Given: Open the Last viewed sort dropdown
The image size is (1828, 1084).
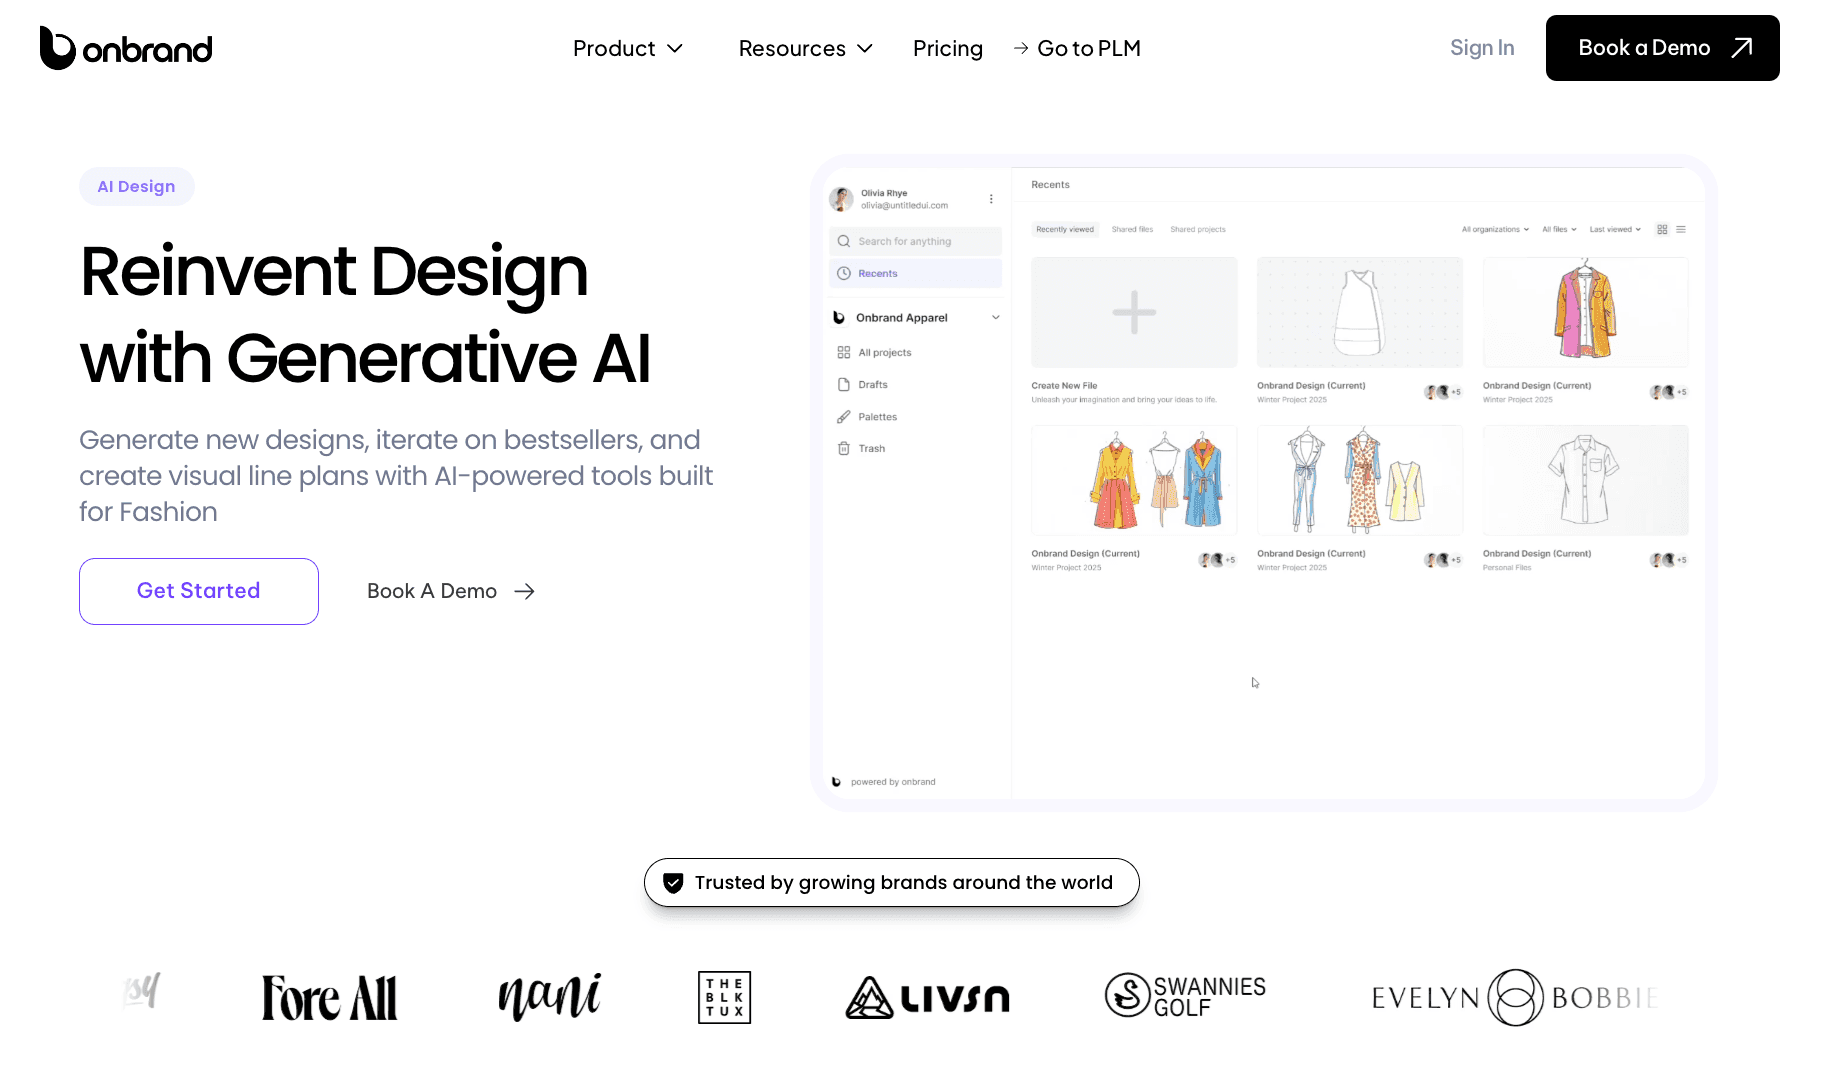Looking at the screenshot, I should click(1615, 229).
